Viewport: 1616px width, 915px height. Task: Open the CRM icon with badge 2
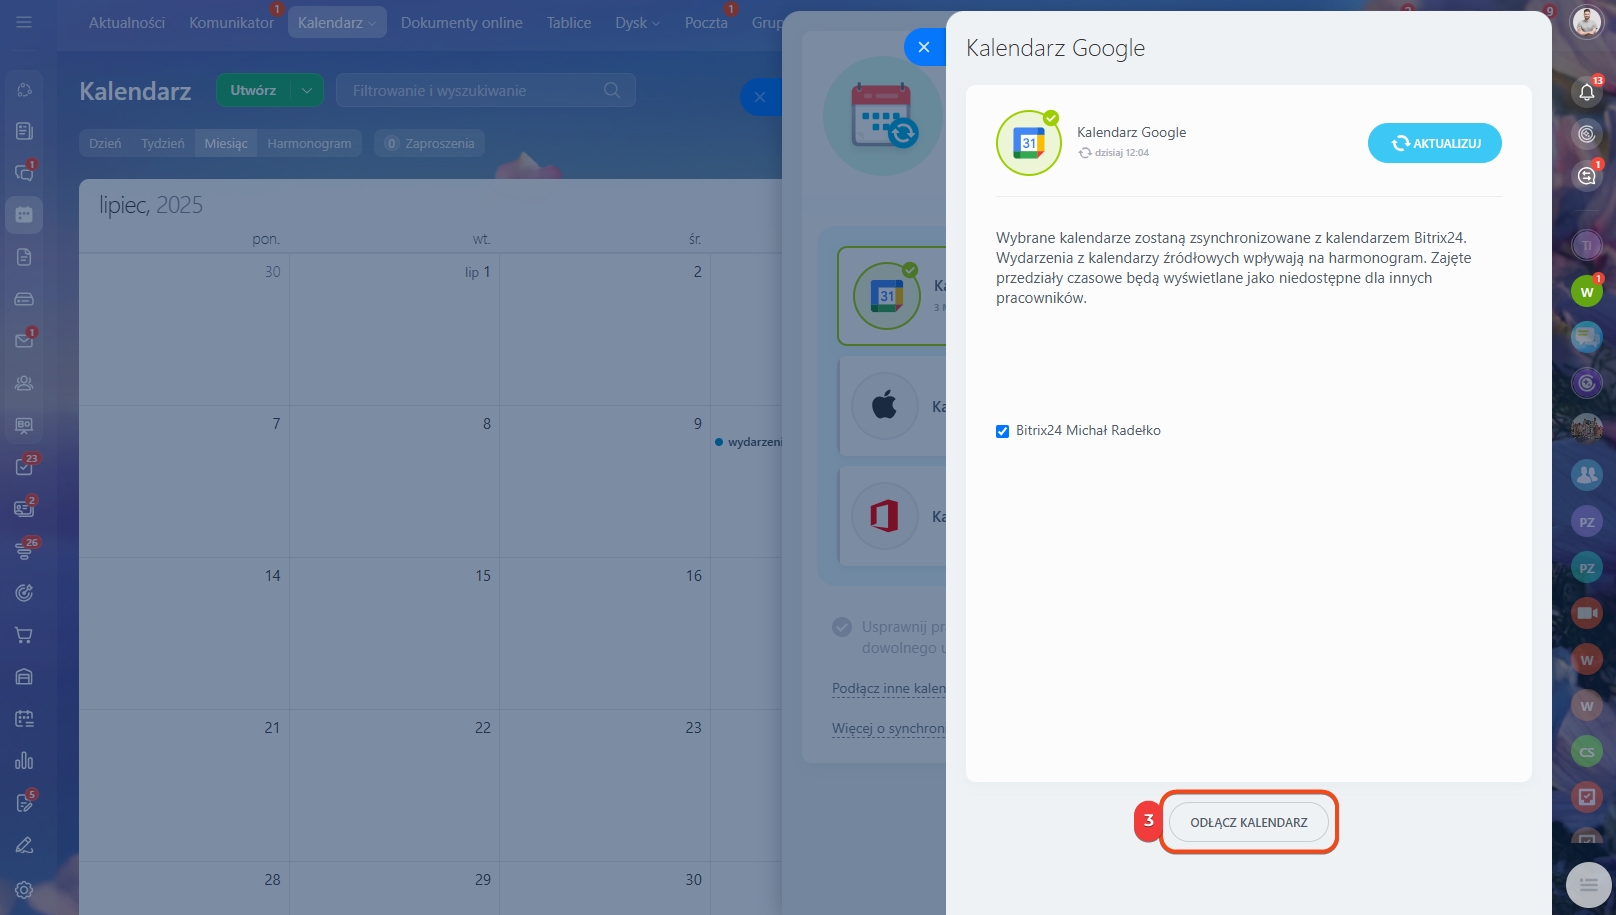24,509
